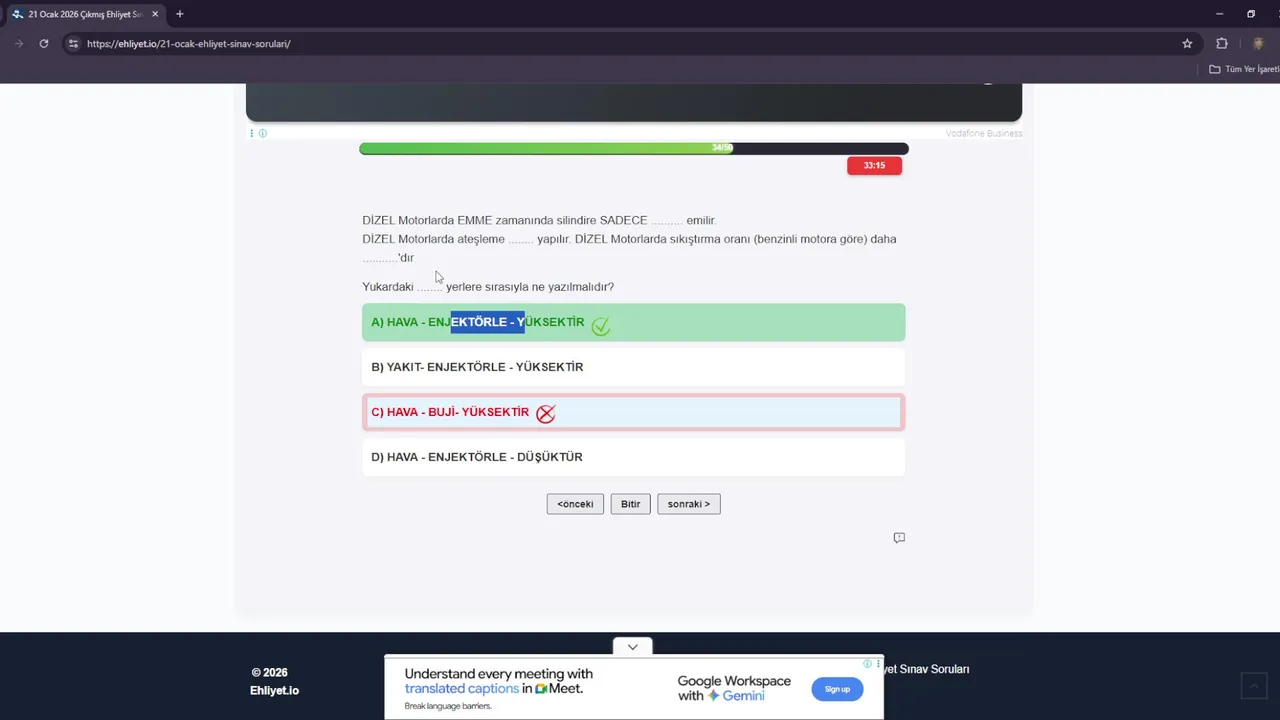Go to next question with sonraki > button
The height and width of the screenshot is (720, 1280).
coord(689,504)
